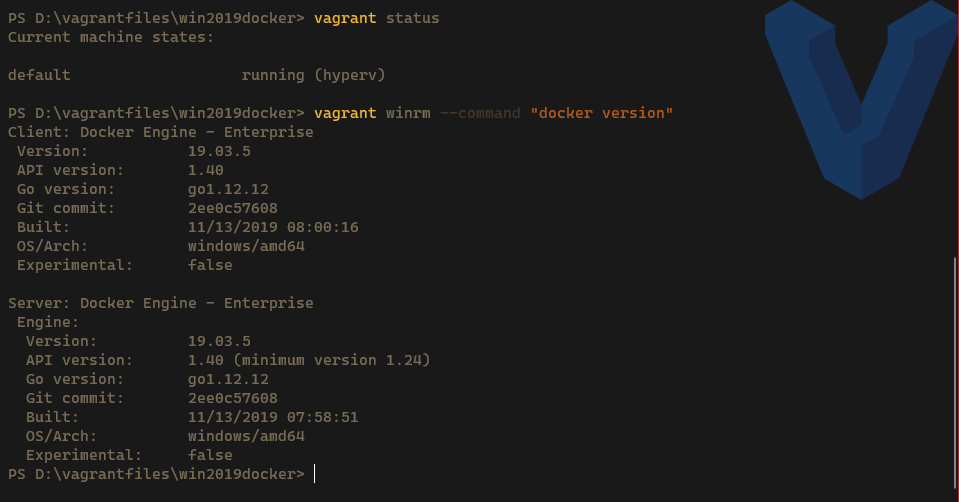This screenshot has height=502, width=959.
Task: Click the server OS/Arch value 'windows/amd64'
Action: tap(246, 436)
